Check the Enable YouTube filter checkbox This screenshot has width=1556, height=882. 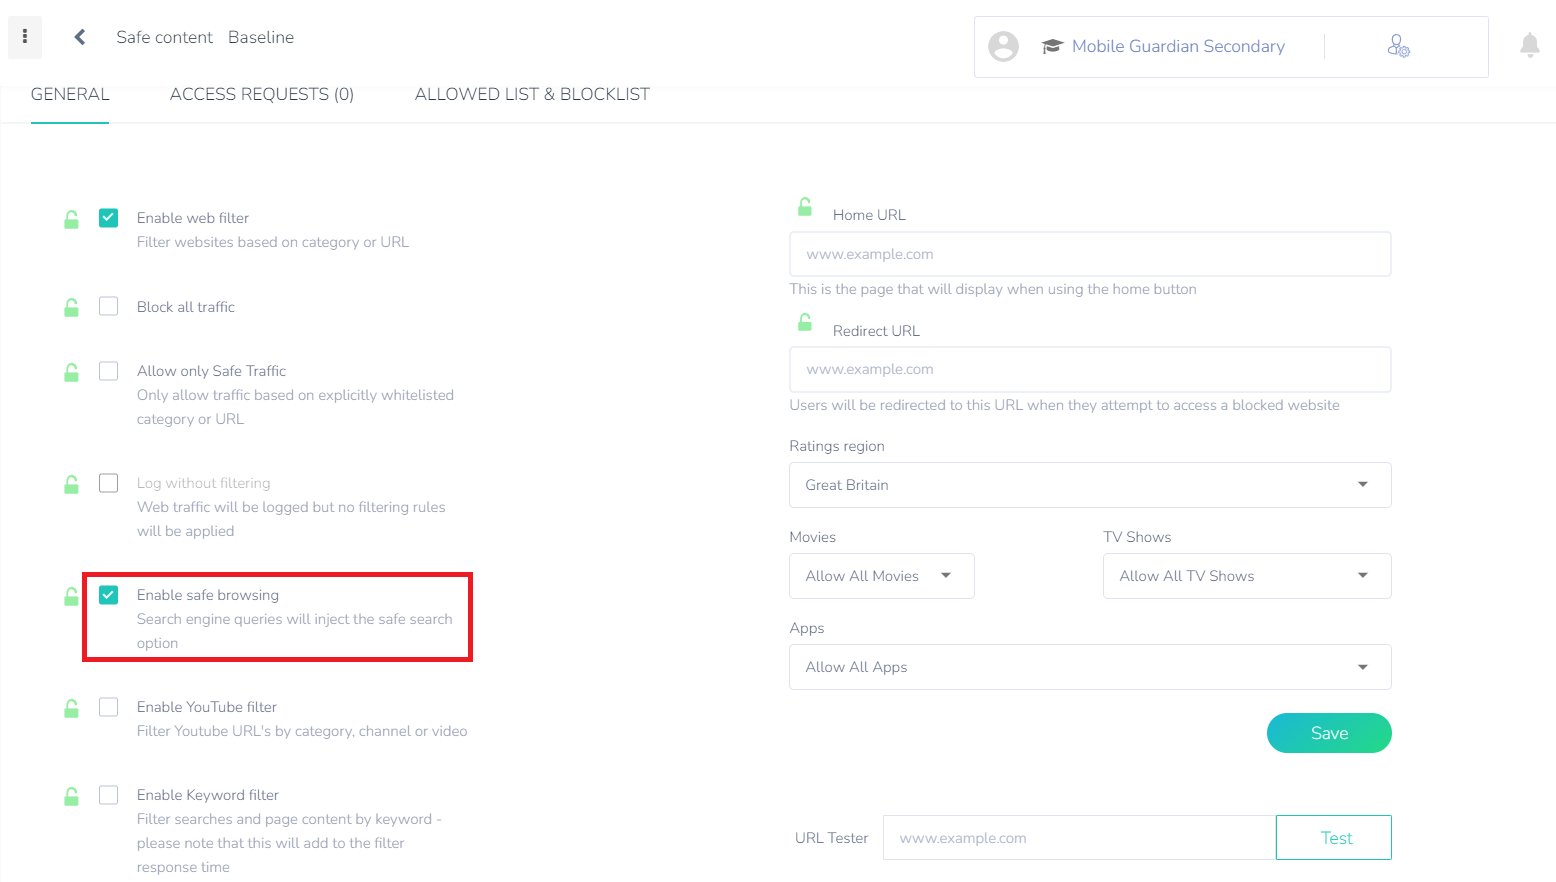pyautogui.click(x=109, y=707)
